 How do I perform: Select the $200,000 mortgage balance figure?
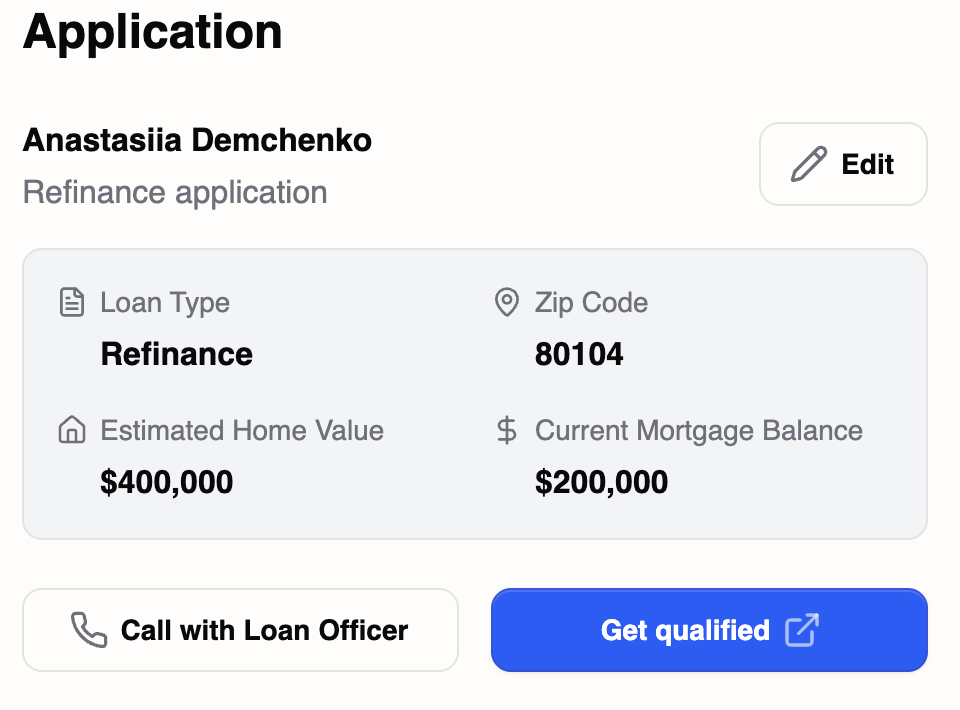(601, 482)
